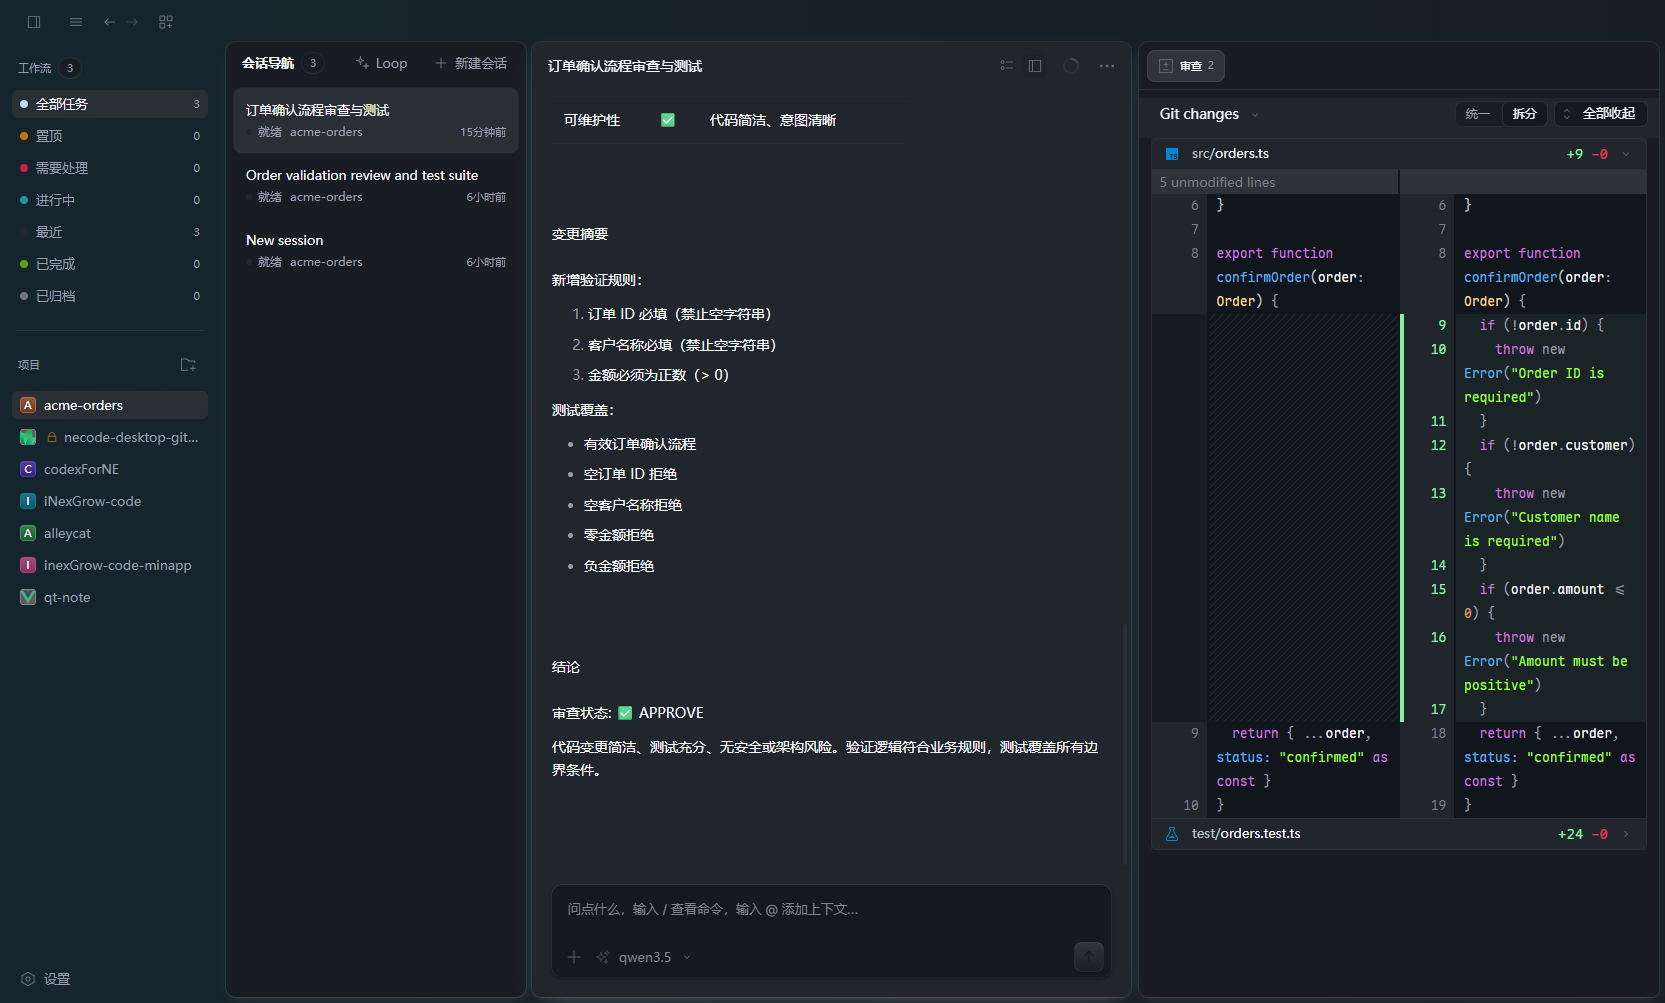Open the acme-orders project

coord(110,405)
